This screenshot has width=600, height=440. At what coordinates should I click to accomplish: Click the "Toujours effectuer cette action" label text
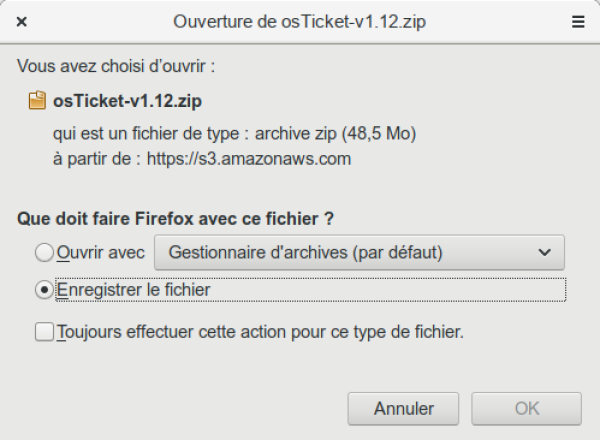coord(260,331)
